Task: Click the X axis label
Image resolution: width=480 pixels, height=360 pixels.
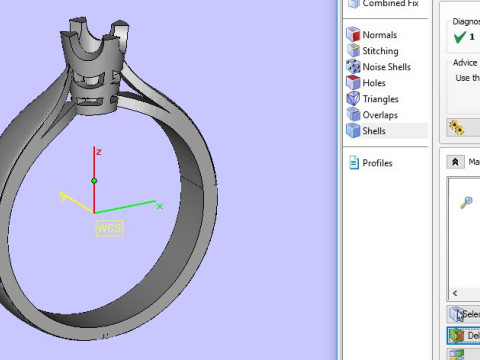Action: (160, 206)
